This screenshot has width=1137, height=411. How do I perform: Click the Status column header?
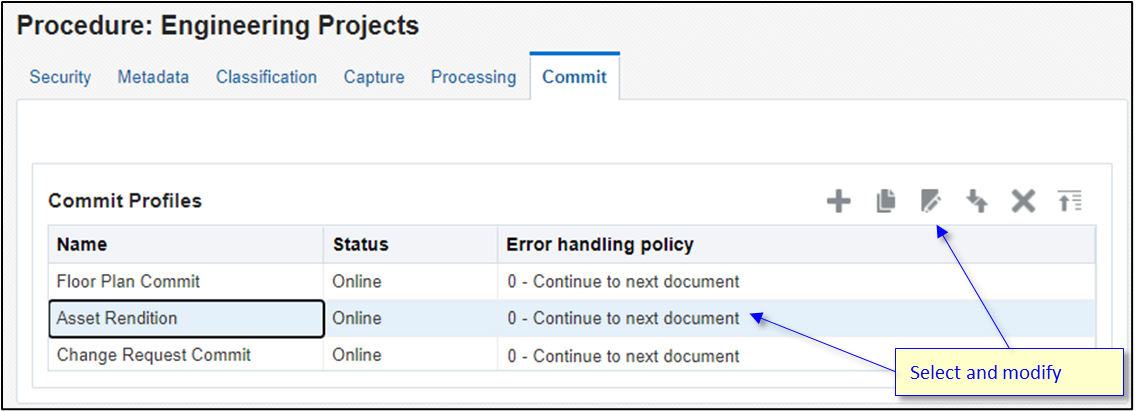(360, 245)
